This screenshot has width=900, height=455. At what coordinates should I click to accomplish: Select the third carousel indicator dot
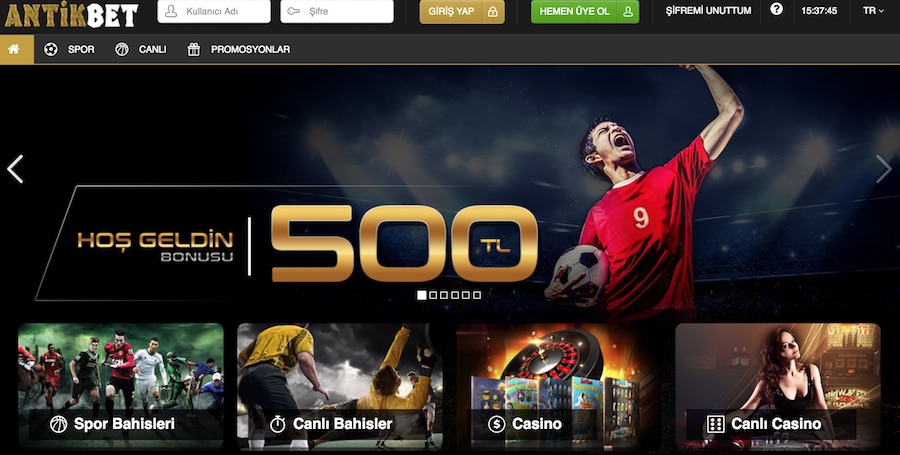pos(444,295)
